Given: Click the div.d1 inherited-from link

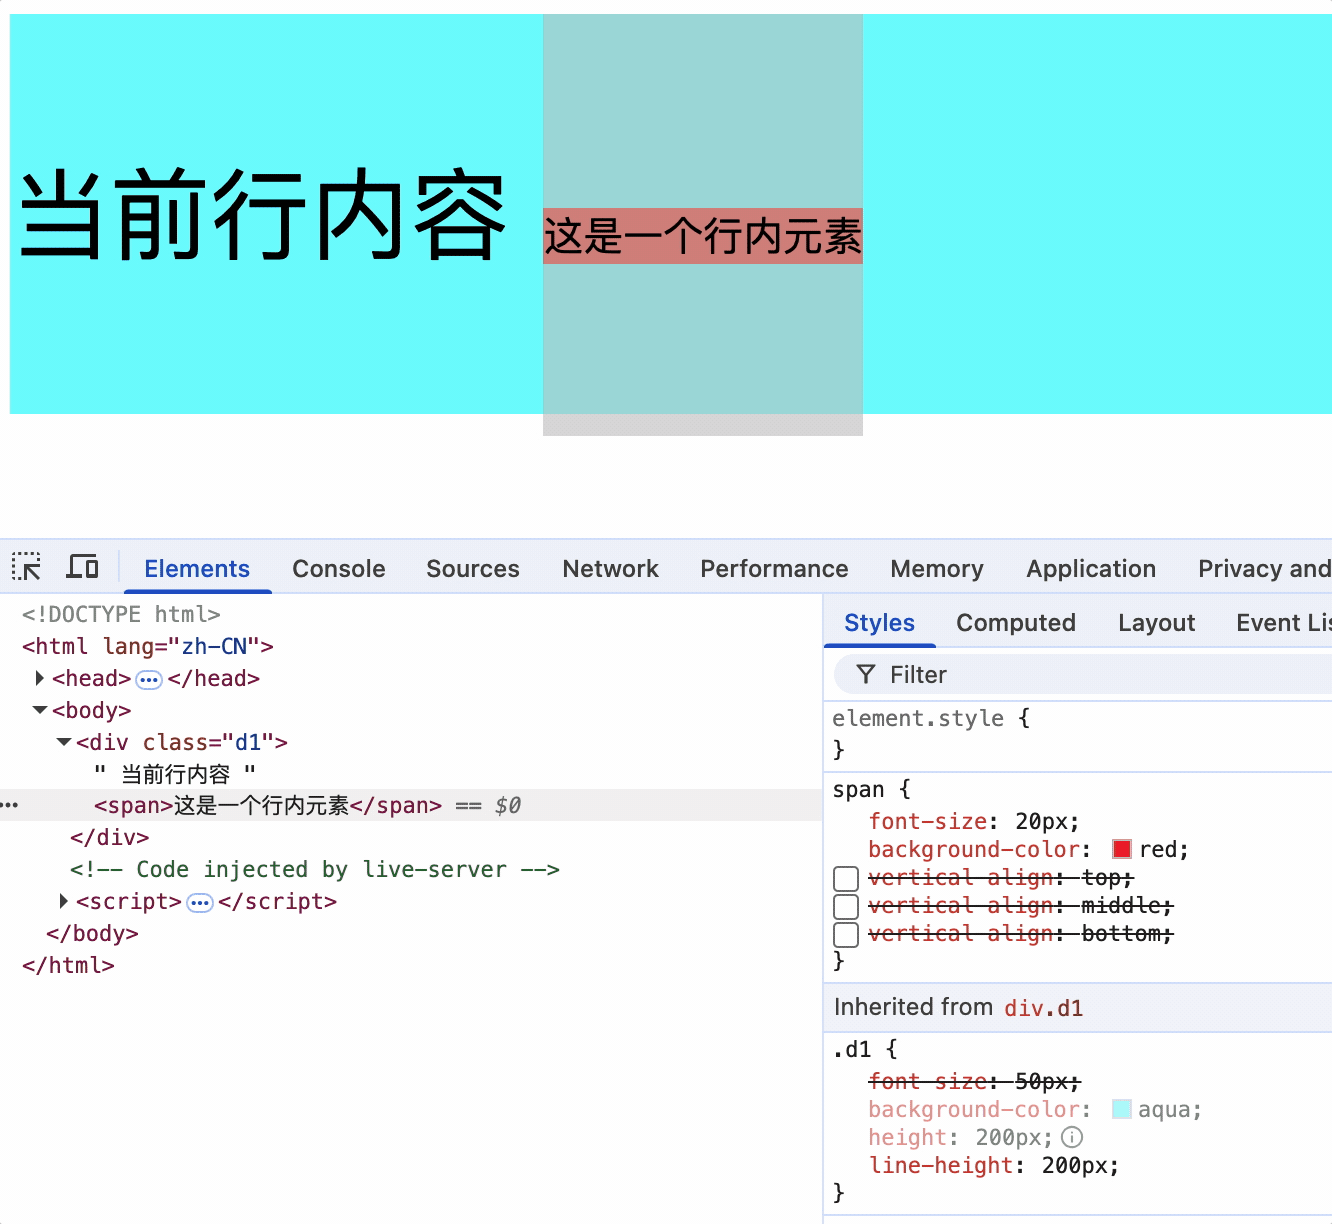Looking at the screenshot, I should click(x=1044, y=1008).
